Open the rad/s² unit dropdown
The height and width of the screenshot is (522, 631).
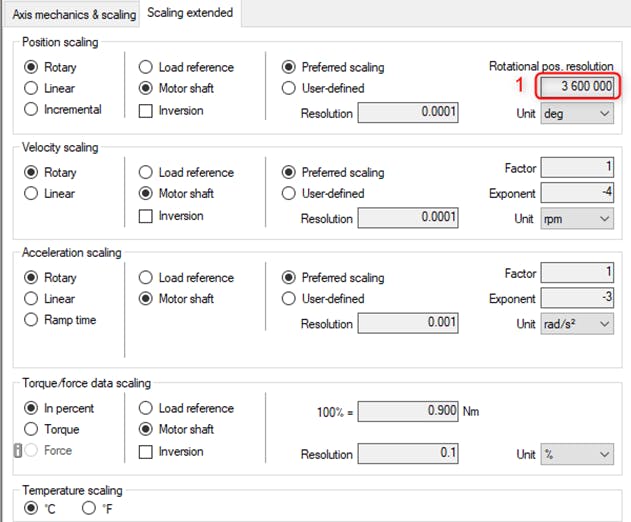pyautogui.click(x=577, y=324)
